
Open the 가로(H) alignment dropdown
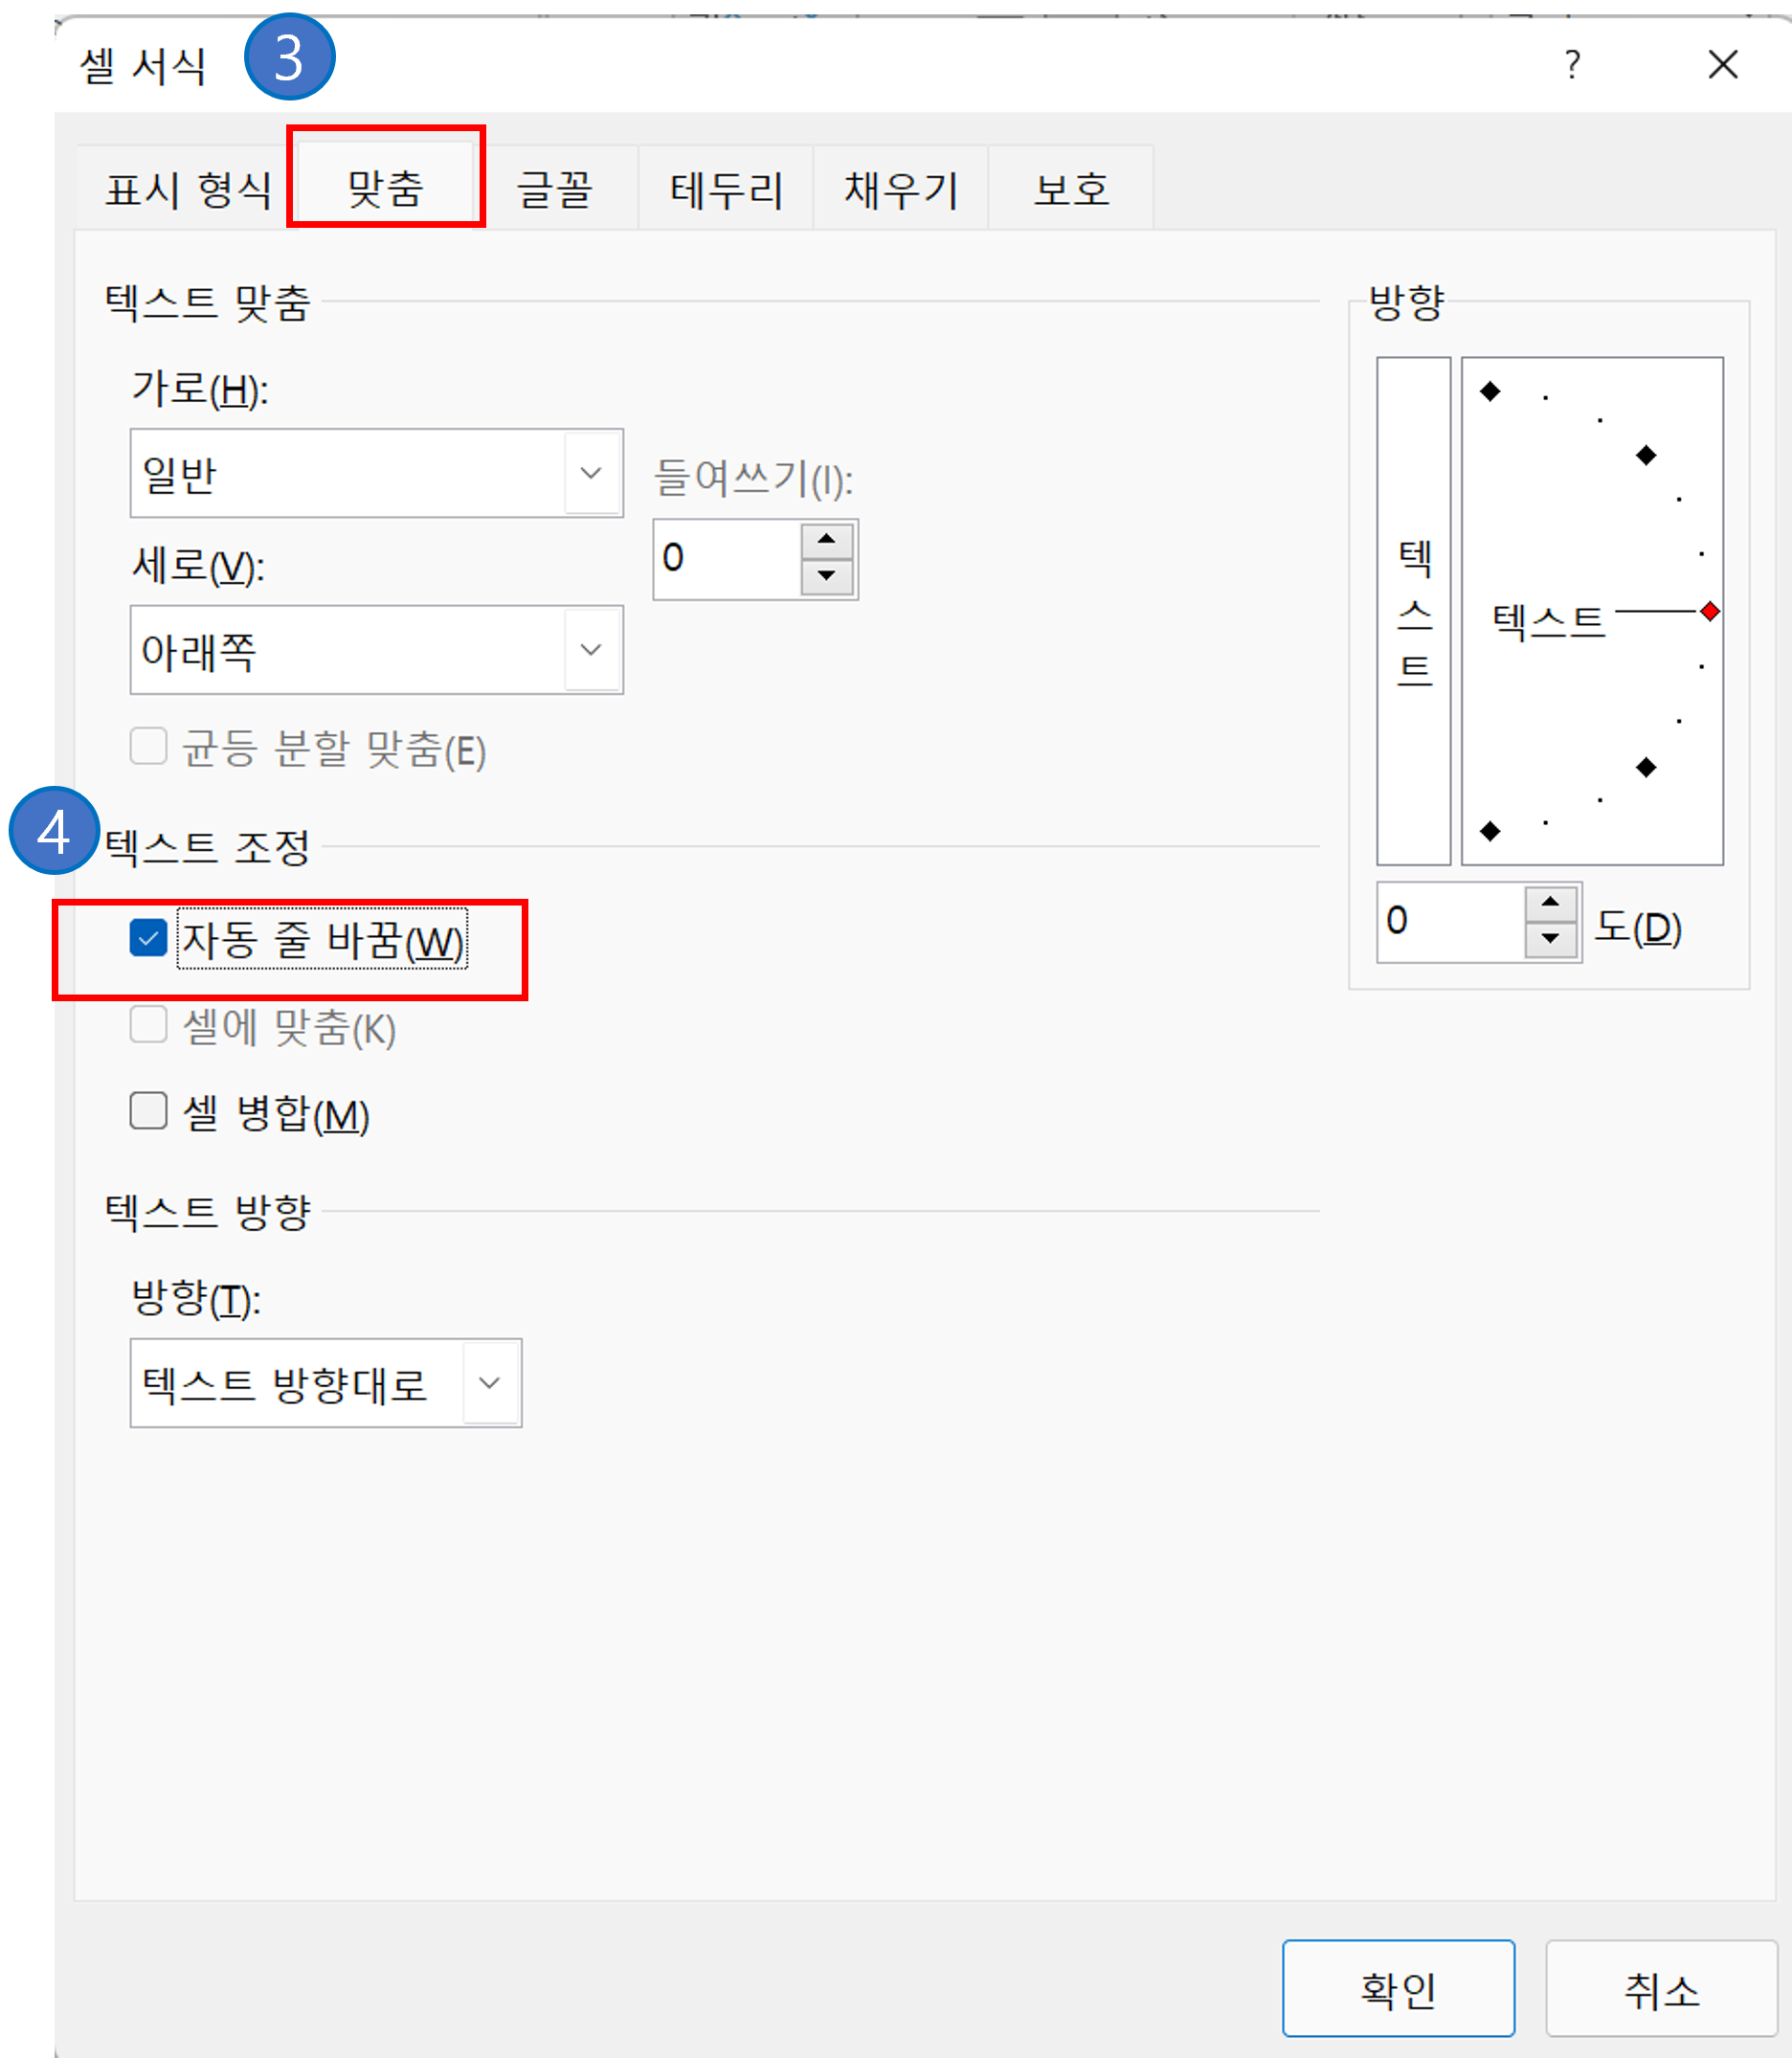590,472
